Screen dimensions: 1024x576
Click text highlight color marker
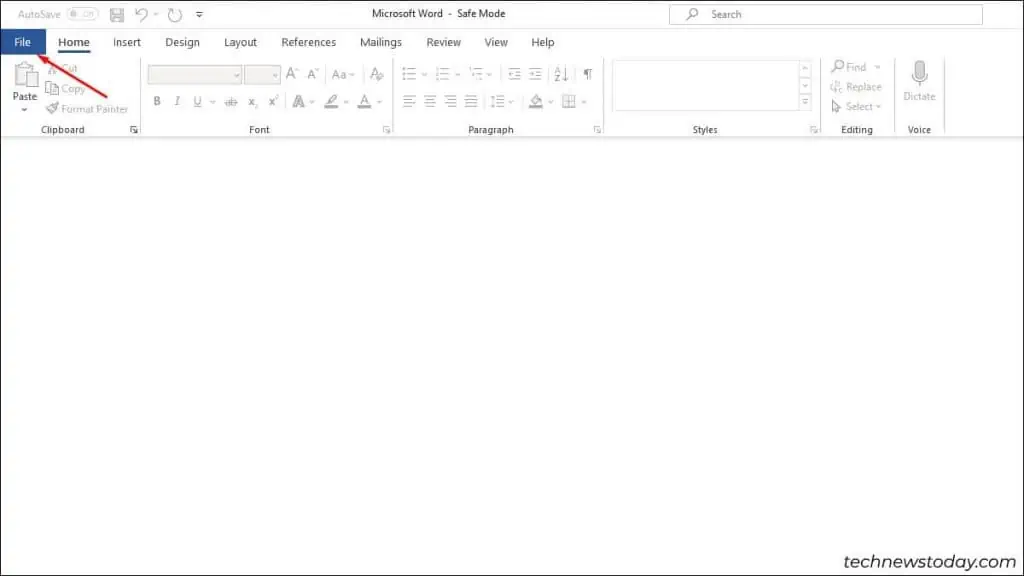tap(331, 101)
